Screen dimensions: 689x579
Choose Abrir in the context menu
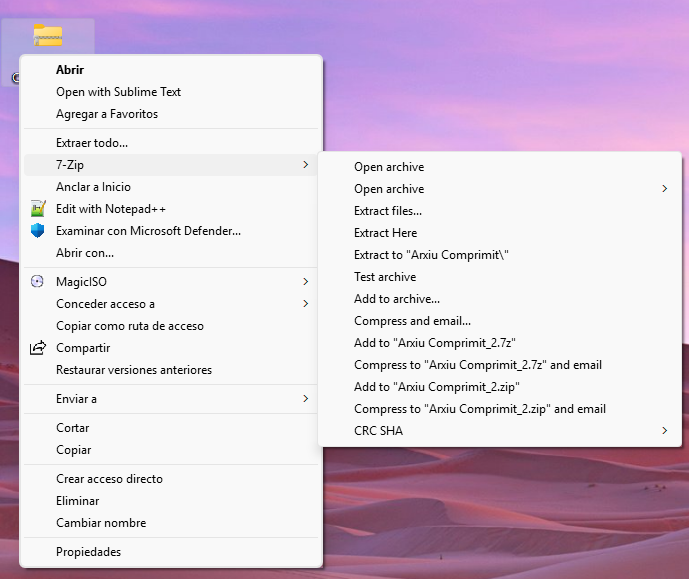pos(170,70)
